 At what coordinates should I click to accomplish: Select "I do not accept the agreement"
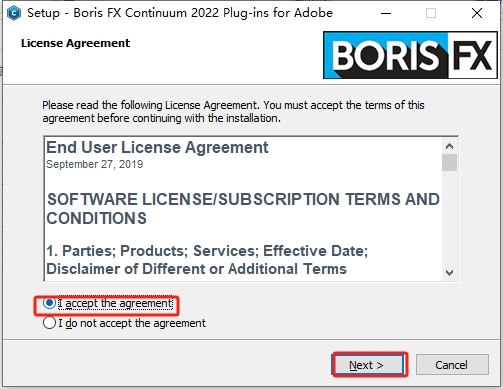tap(49, 323)
